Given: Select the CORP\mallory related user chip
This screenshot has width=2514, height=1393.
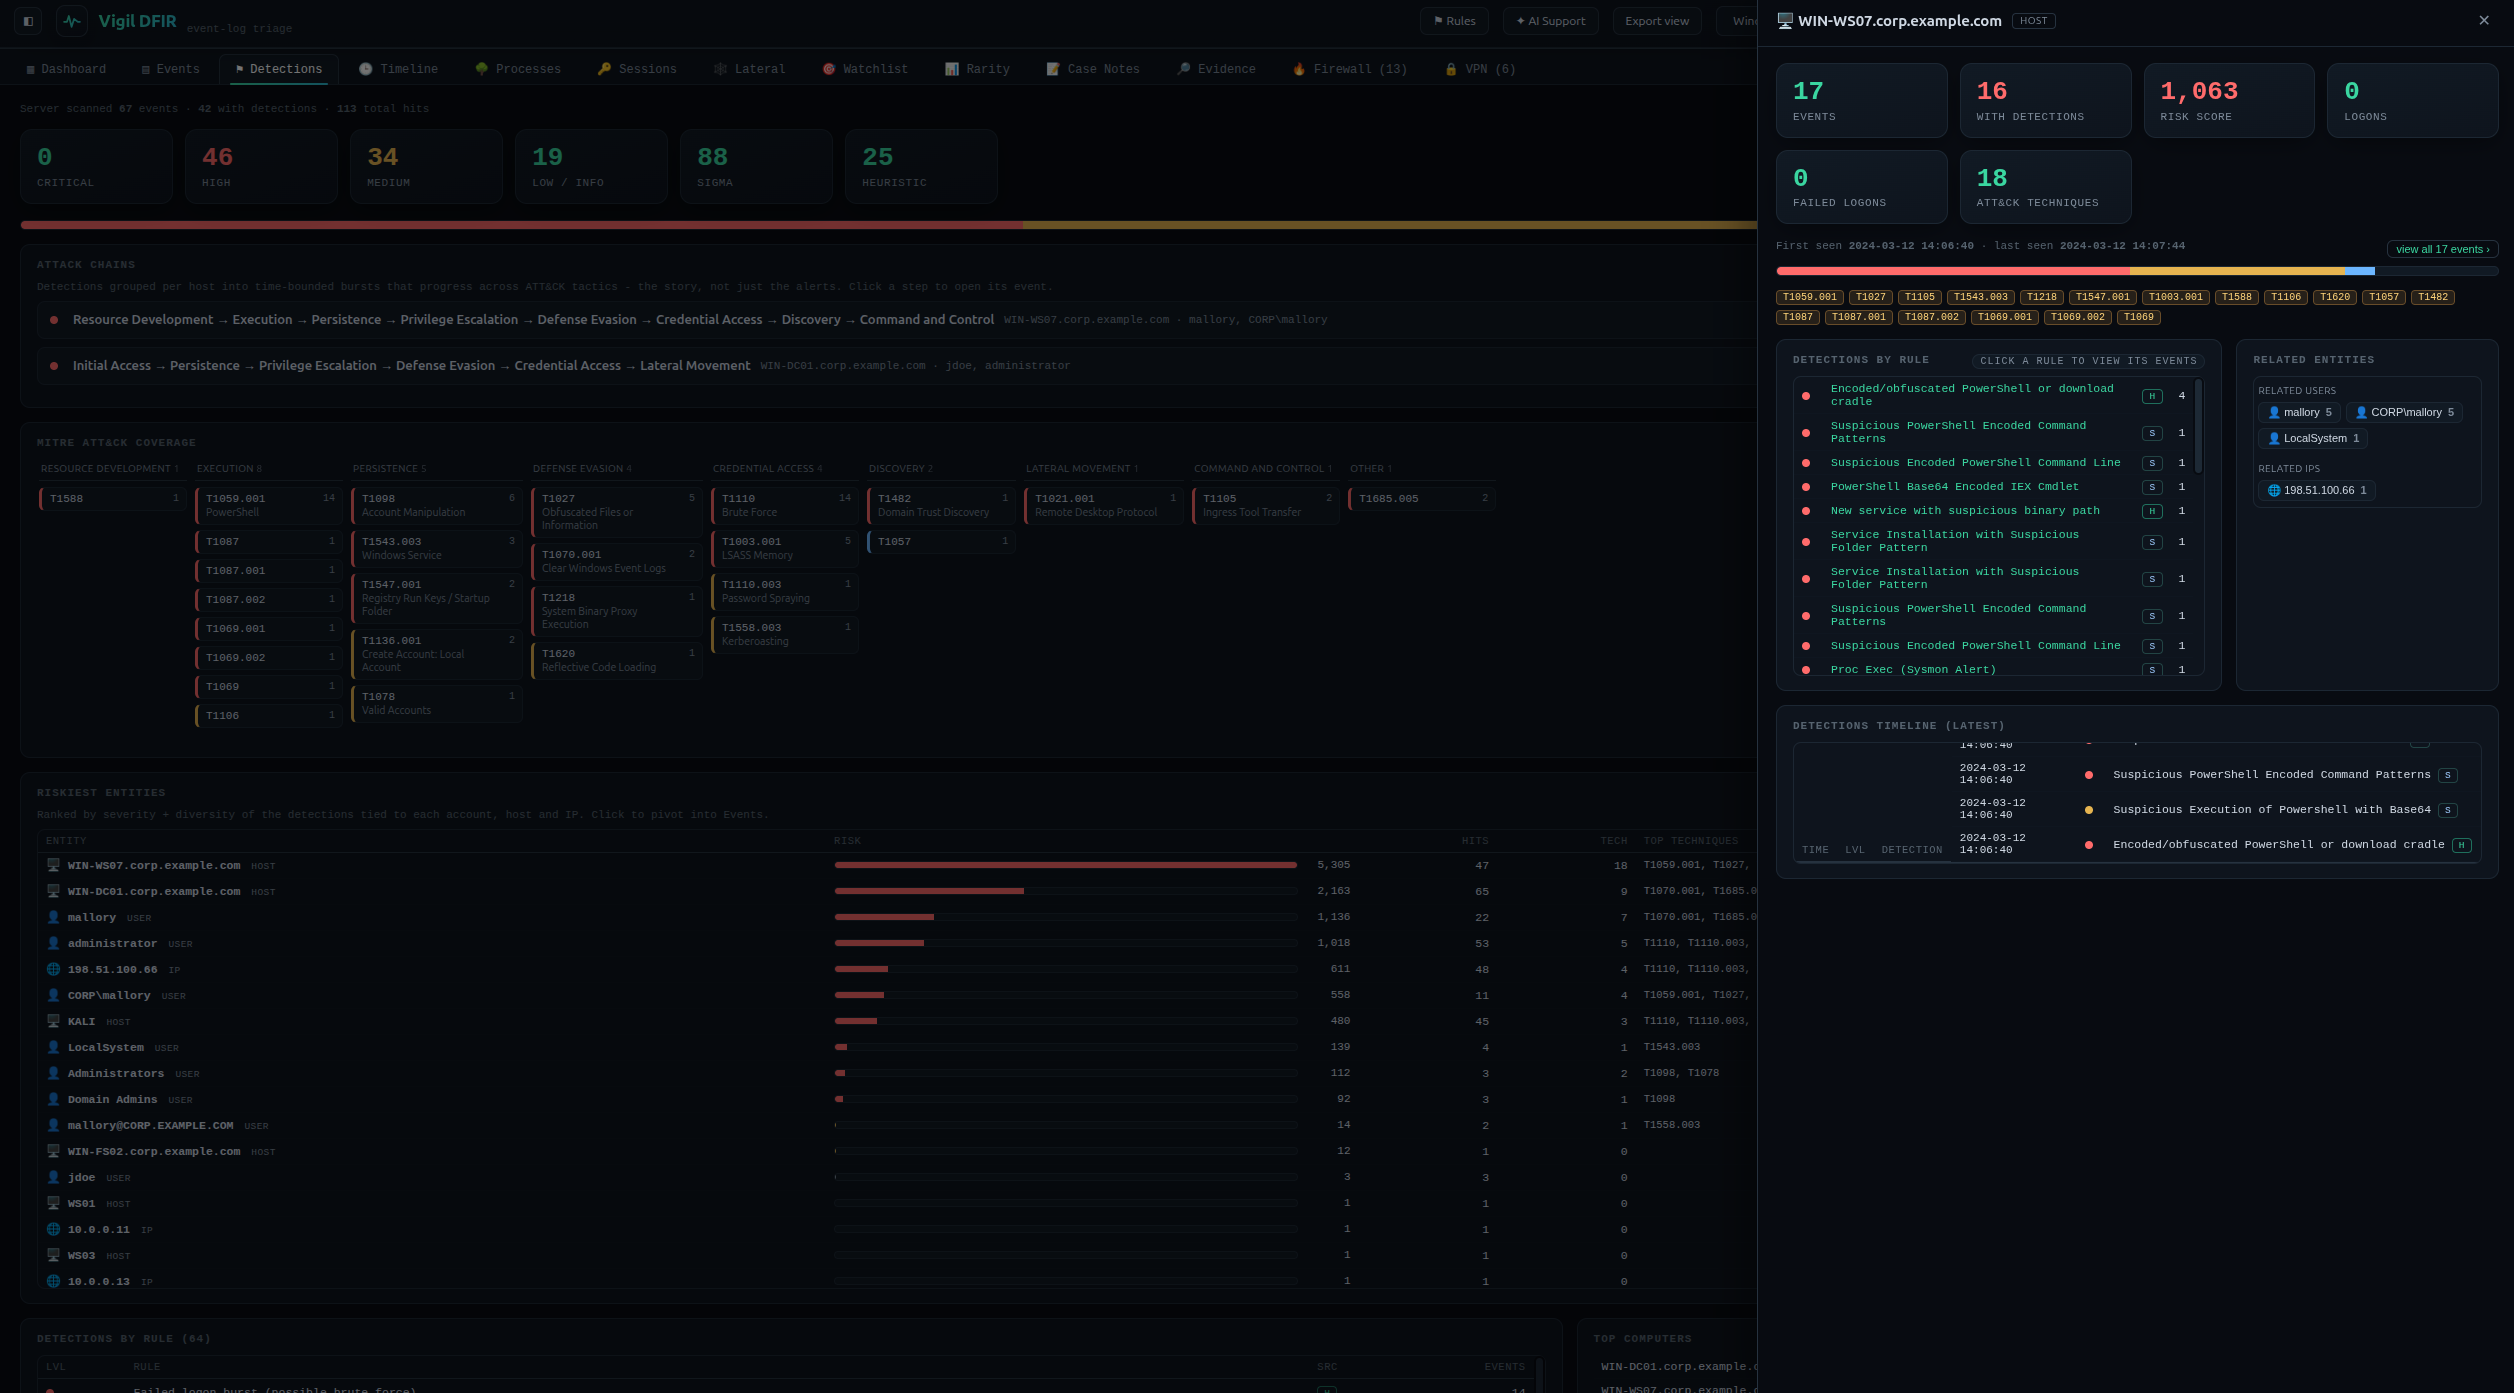Looking at the screenshot, I should [x=2404, y=412].
